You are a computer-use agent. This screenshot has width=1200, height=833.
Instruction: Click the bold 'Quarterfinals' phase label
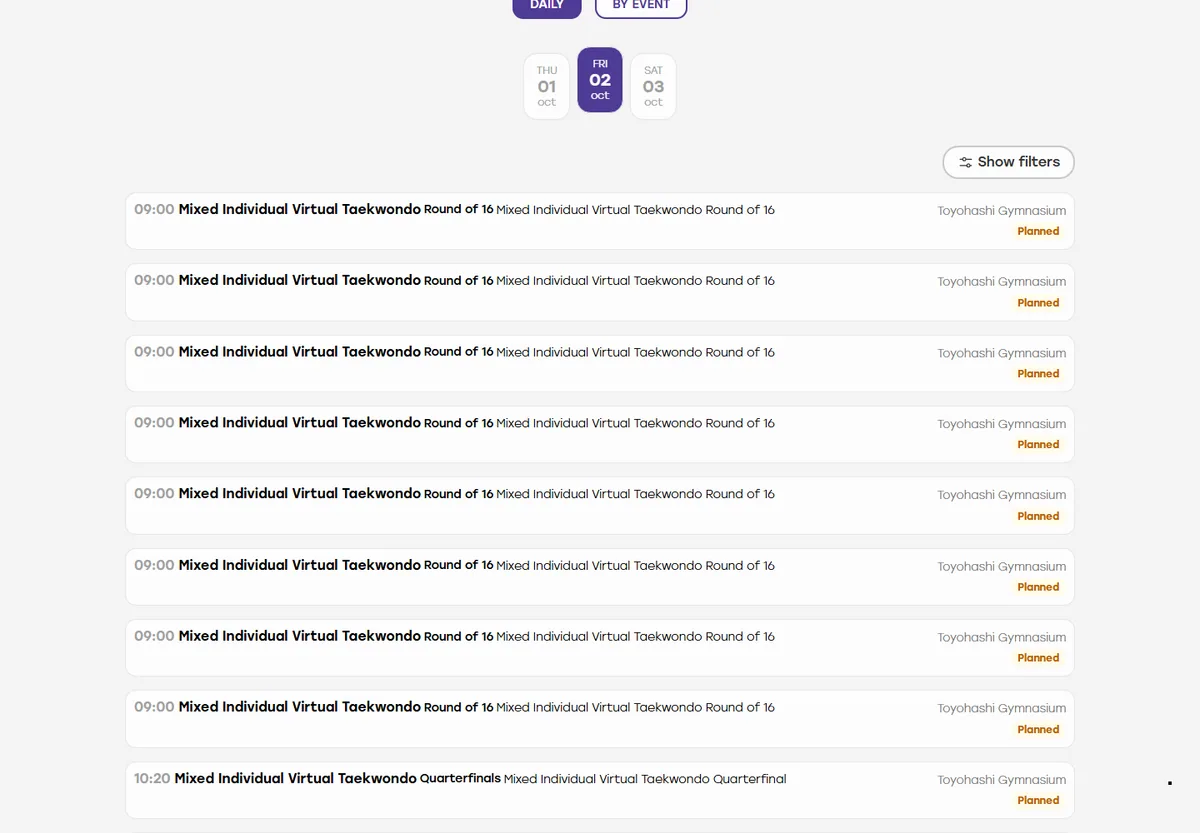click(x=460, y=778)
